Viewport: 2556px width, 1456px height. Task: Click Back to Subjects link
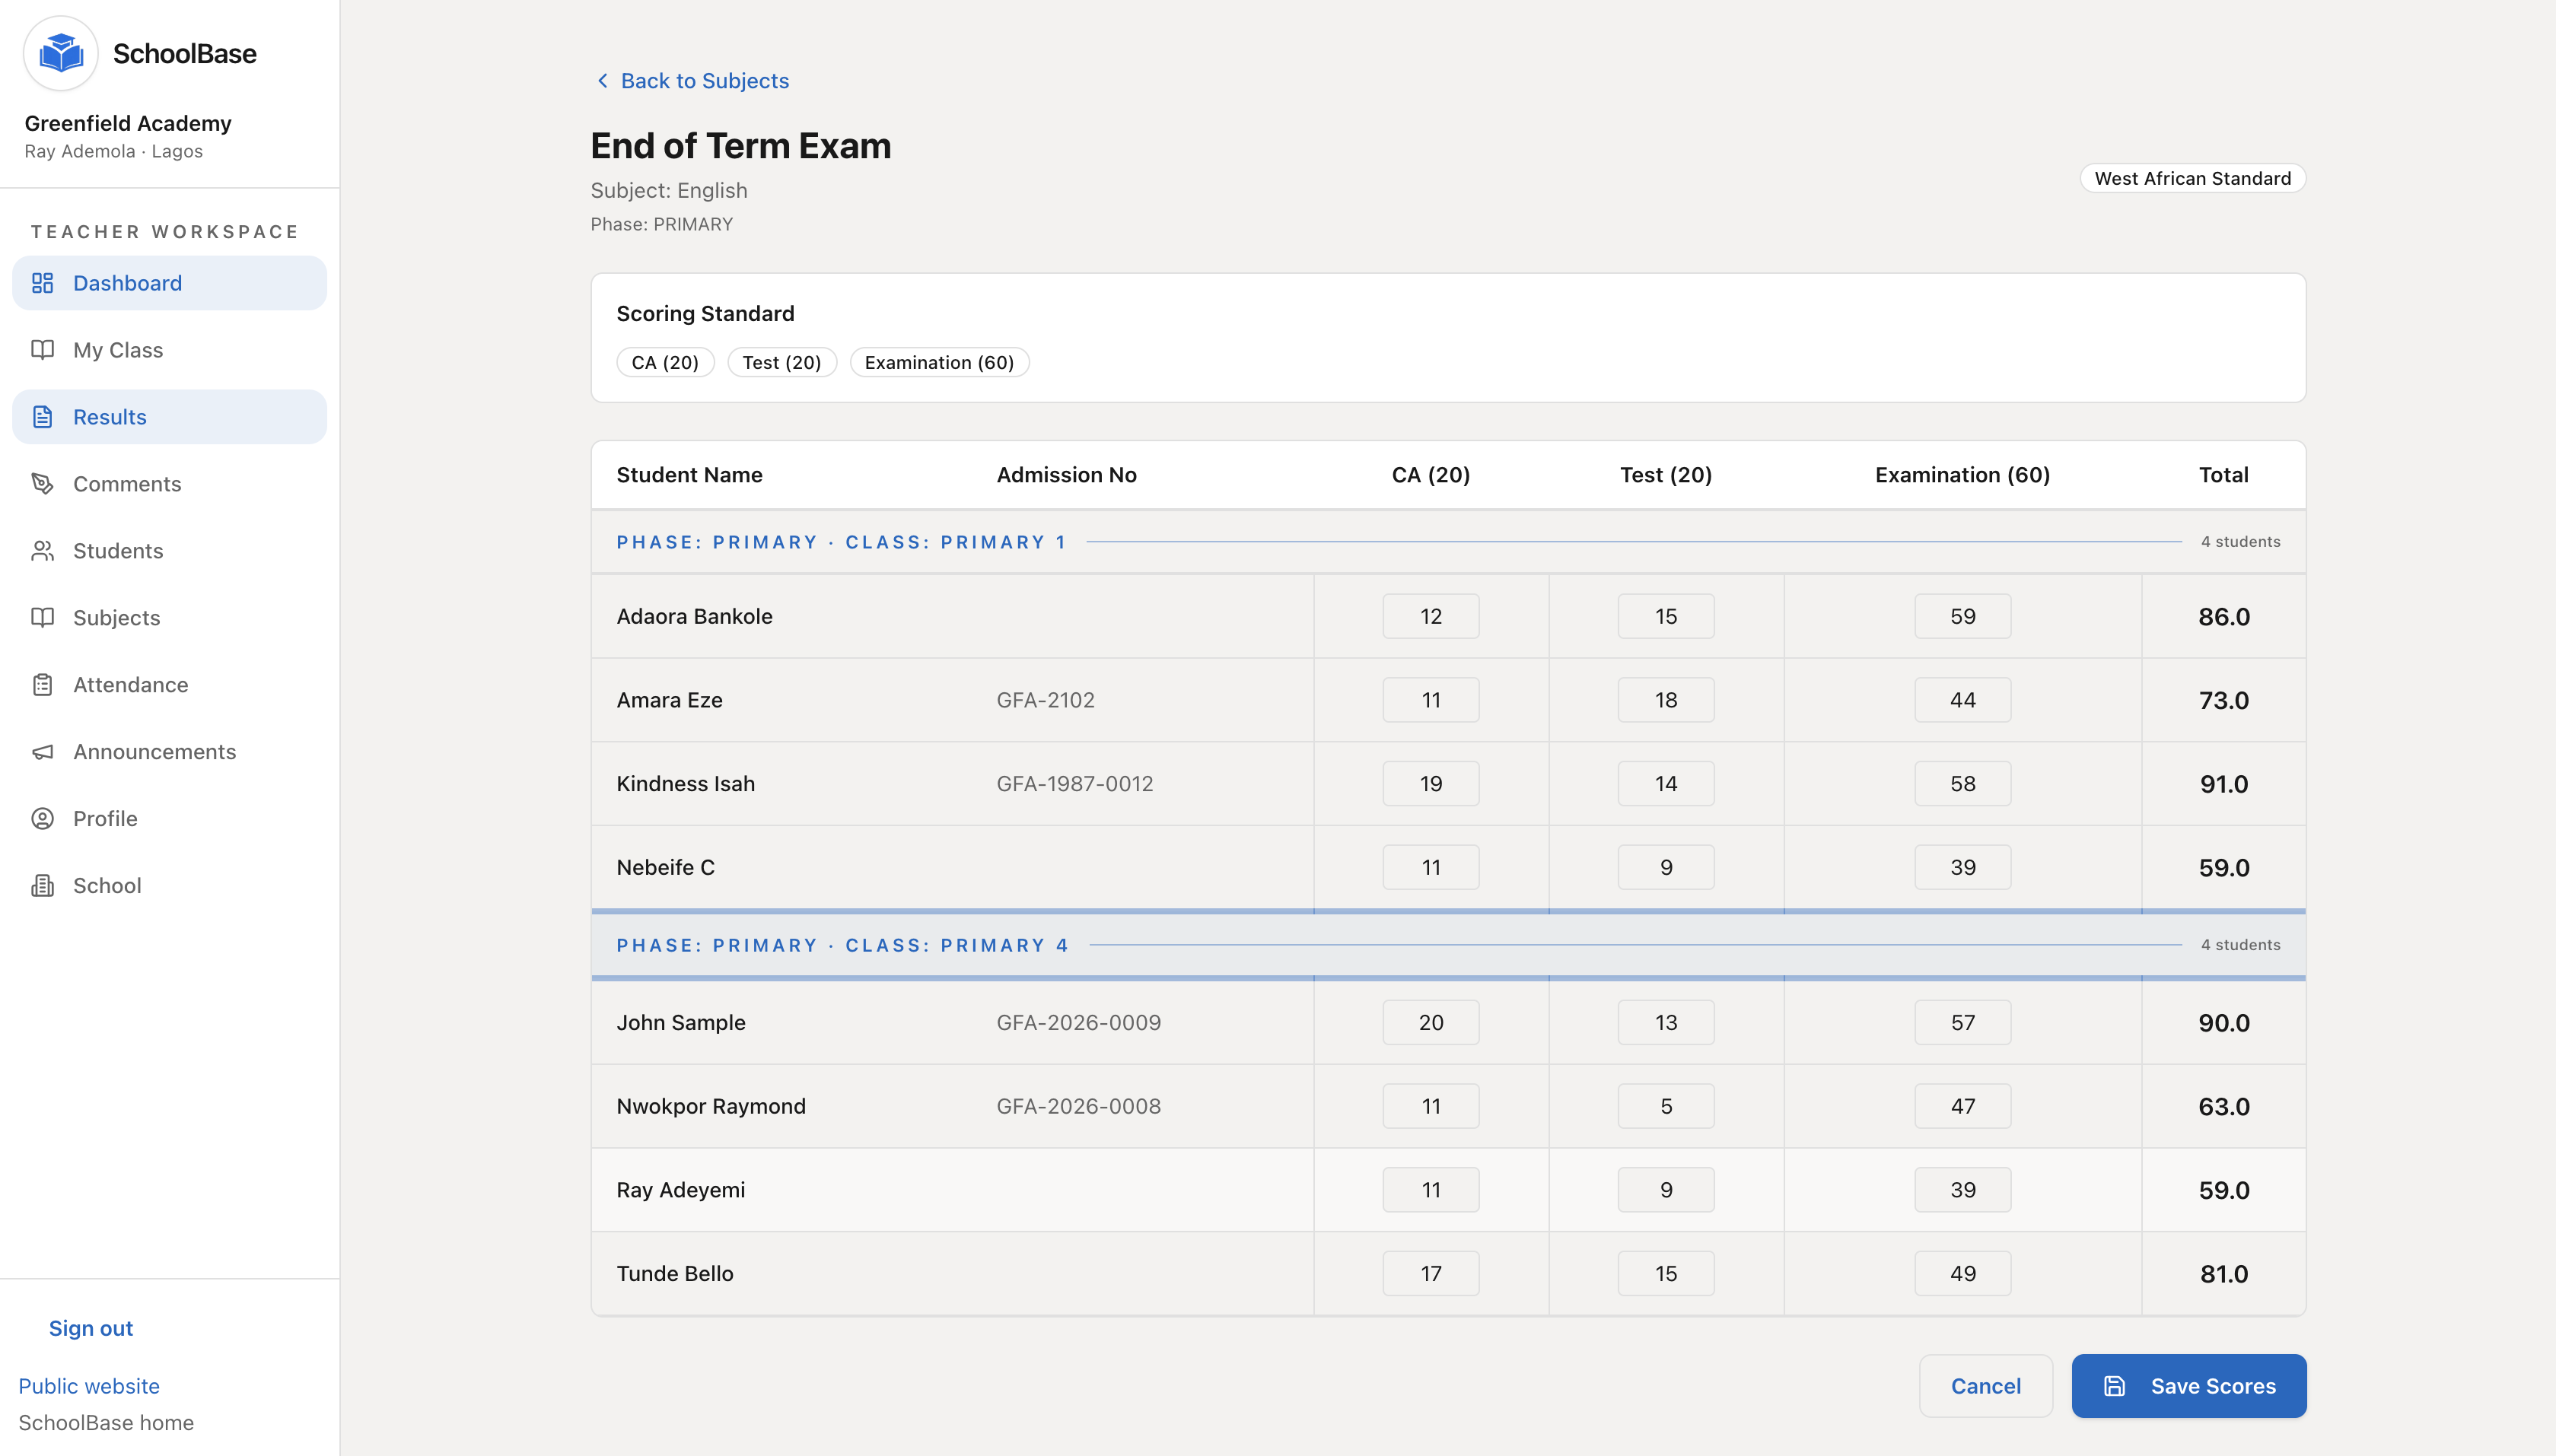pos(692,81)
